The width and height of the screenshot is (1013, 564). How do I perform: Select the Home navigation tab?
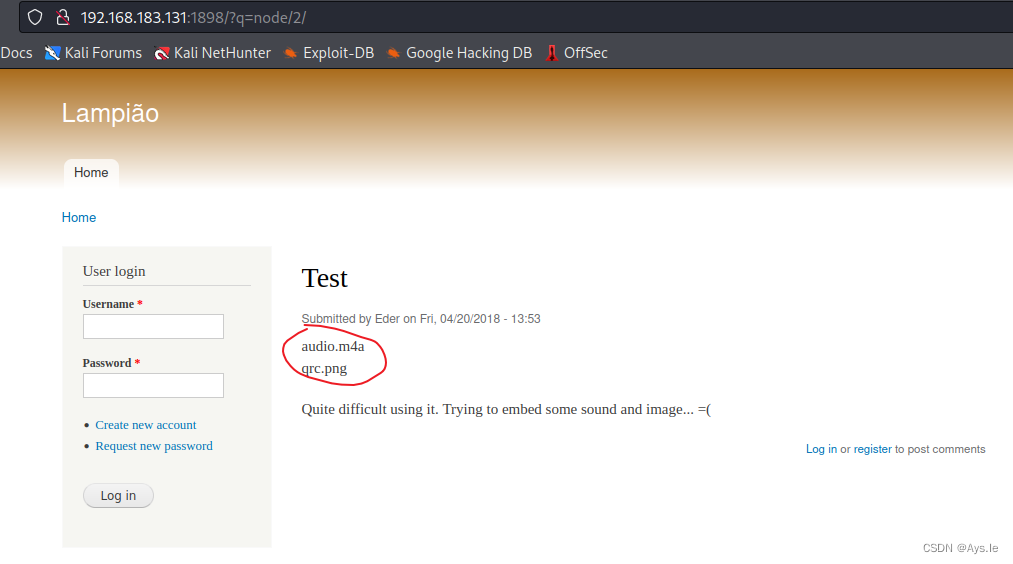91,172
